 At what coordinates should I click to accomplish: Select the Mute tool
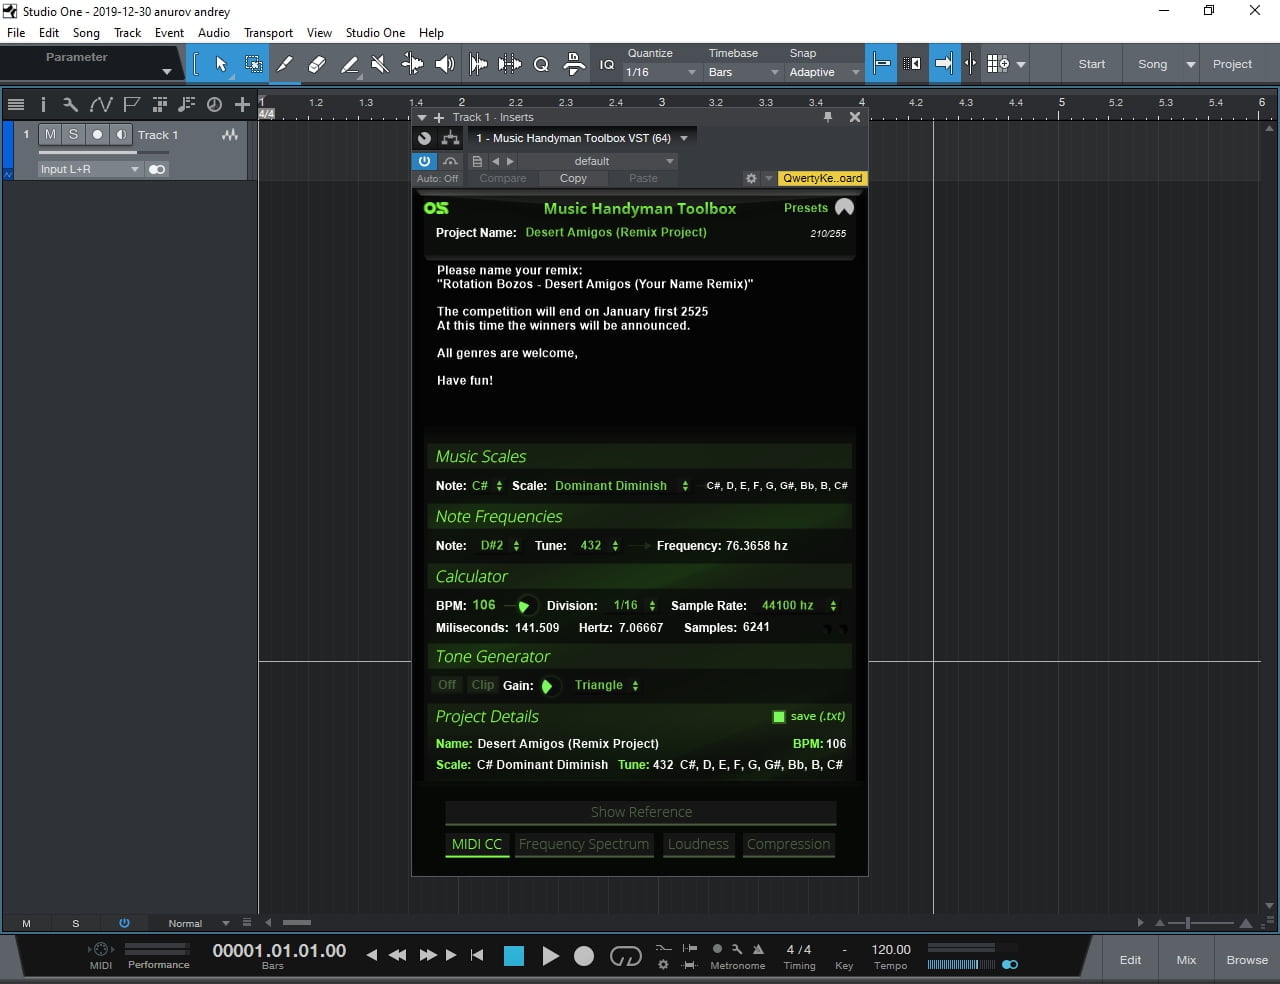[380, 64]
